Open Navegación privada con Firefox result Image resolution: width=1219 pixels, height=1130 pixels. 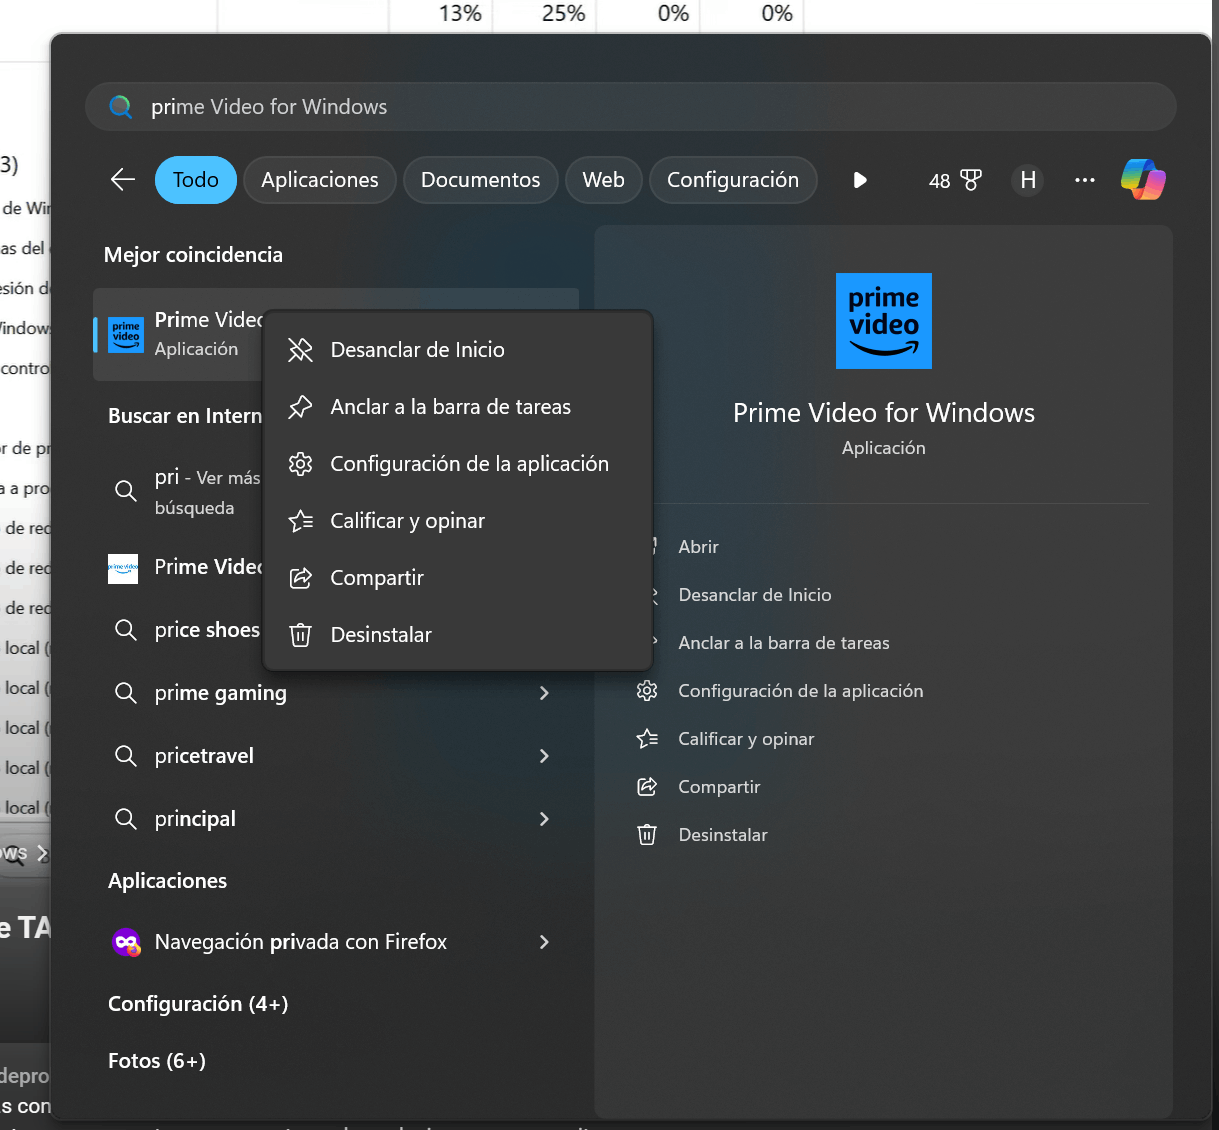tap(335, 942)
